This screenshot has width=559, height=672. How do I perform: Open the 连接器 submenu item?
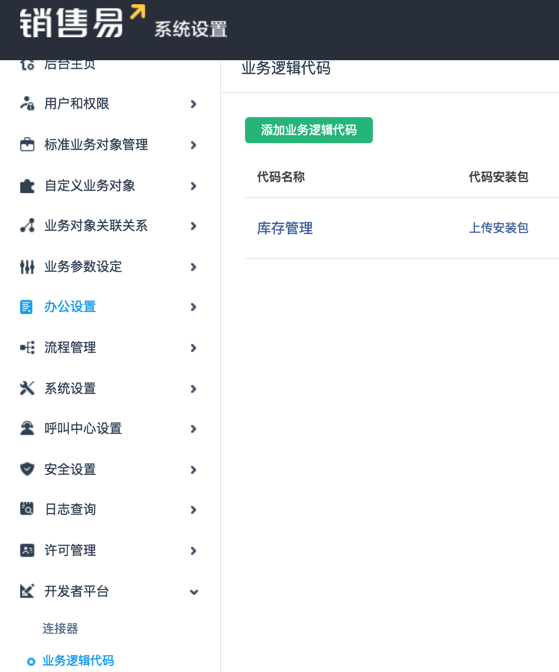60,628
